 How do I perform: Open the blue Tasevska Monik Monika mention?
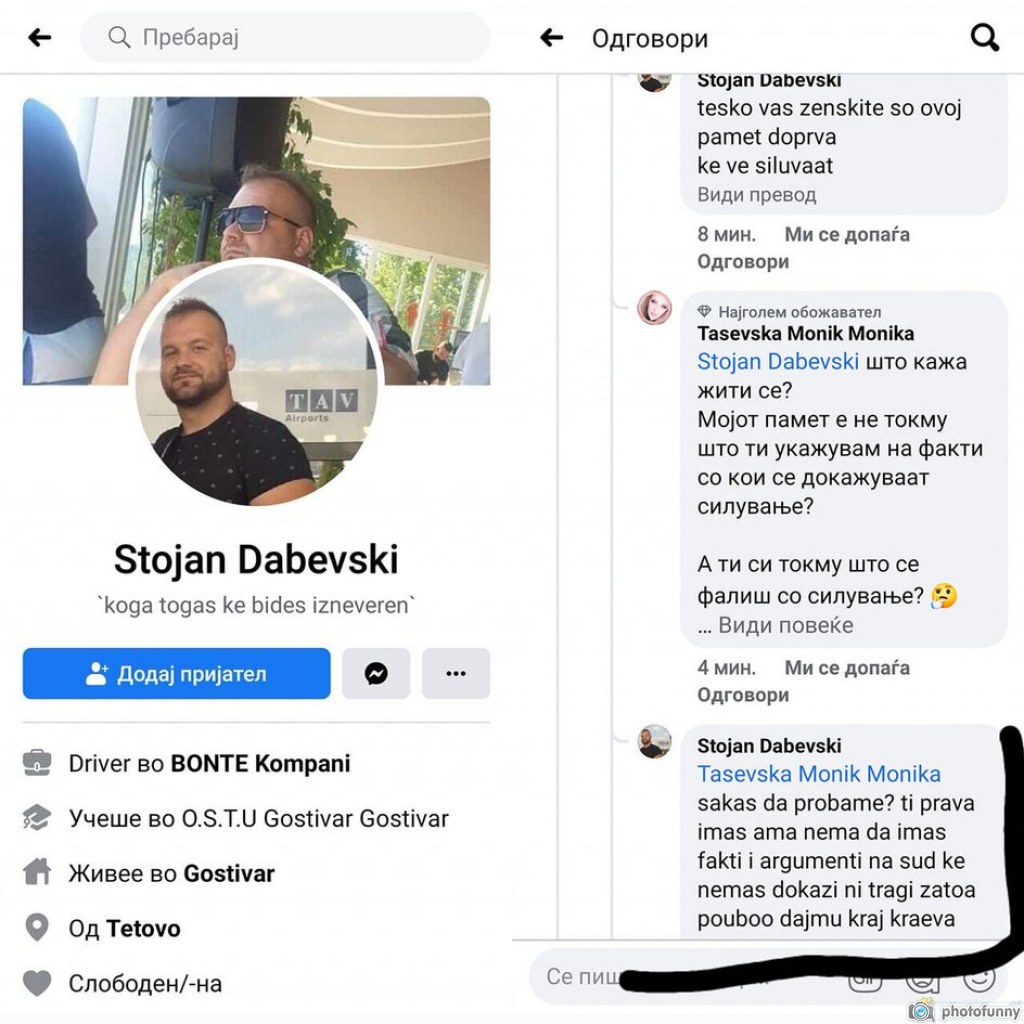pos(819,774)
